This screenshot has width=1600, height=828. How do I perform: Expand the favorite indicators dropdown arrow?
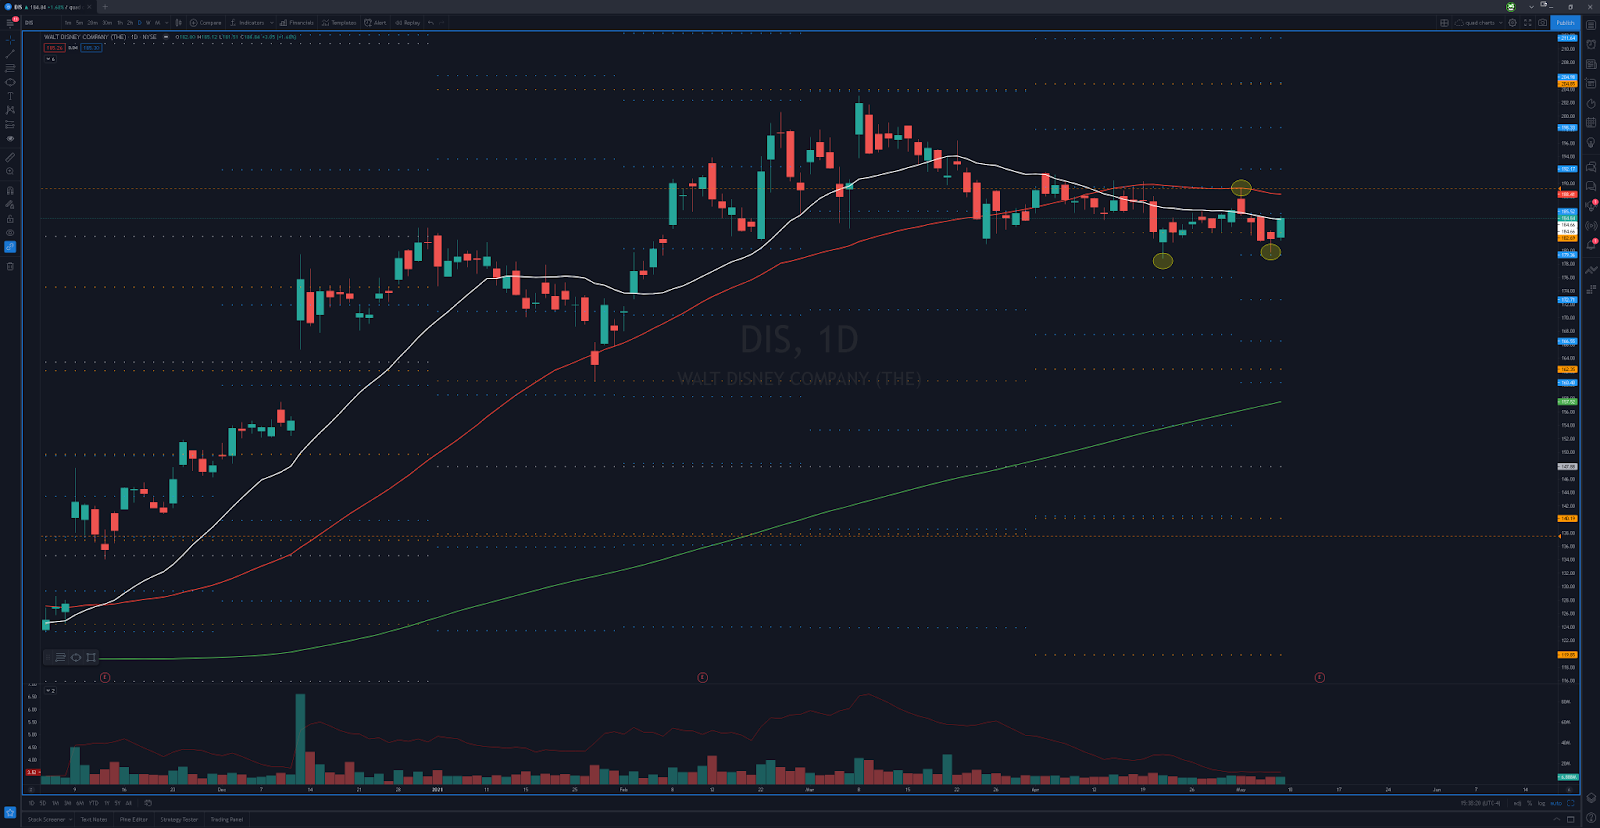pos(271,22)
